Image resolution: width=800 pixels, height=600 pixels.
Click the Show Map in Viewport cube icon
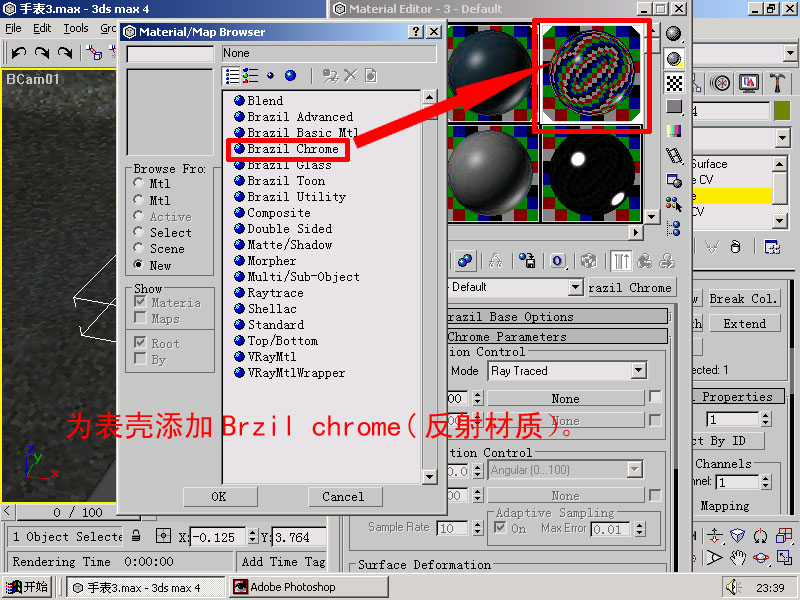tap(588, 261)
